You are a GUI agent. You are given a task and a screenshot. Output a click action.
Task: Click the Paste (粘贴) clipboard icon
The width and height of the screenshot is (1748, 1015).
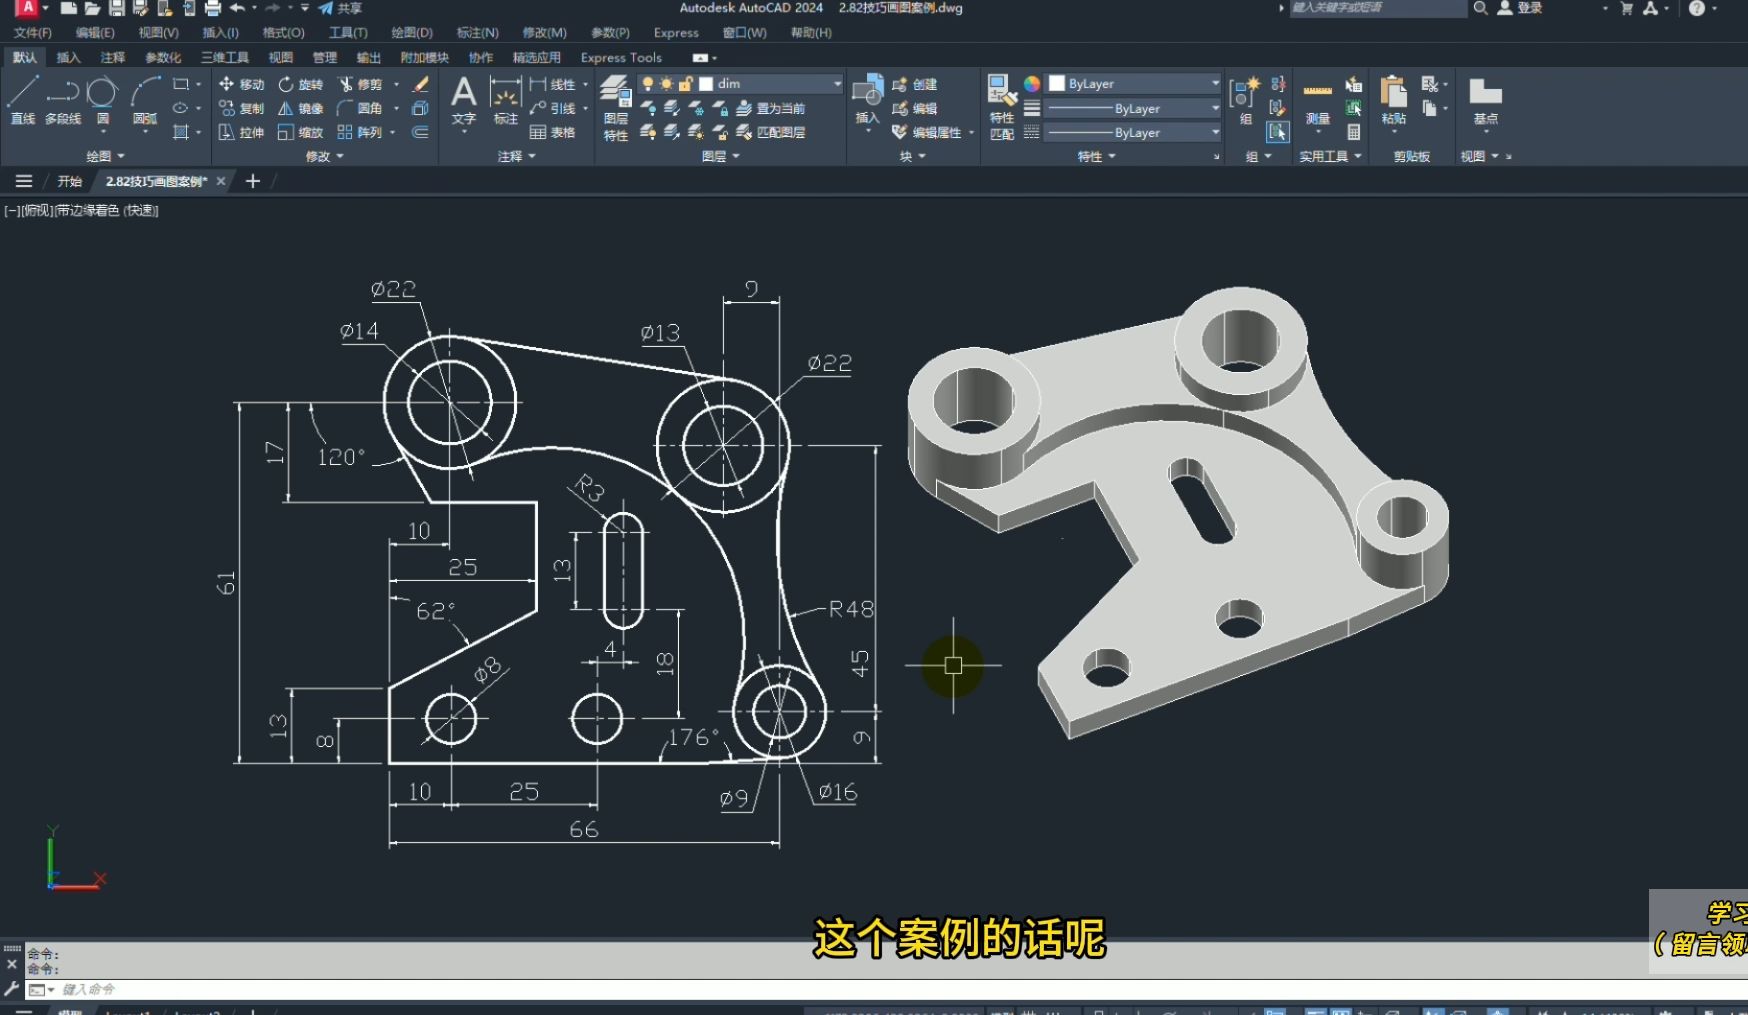(x=1393, y=99)
